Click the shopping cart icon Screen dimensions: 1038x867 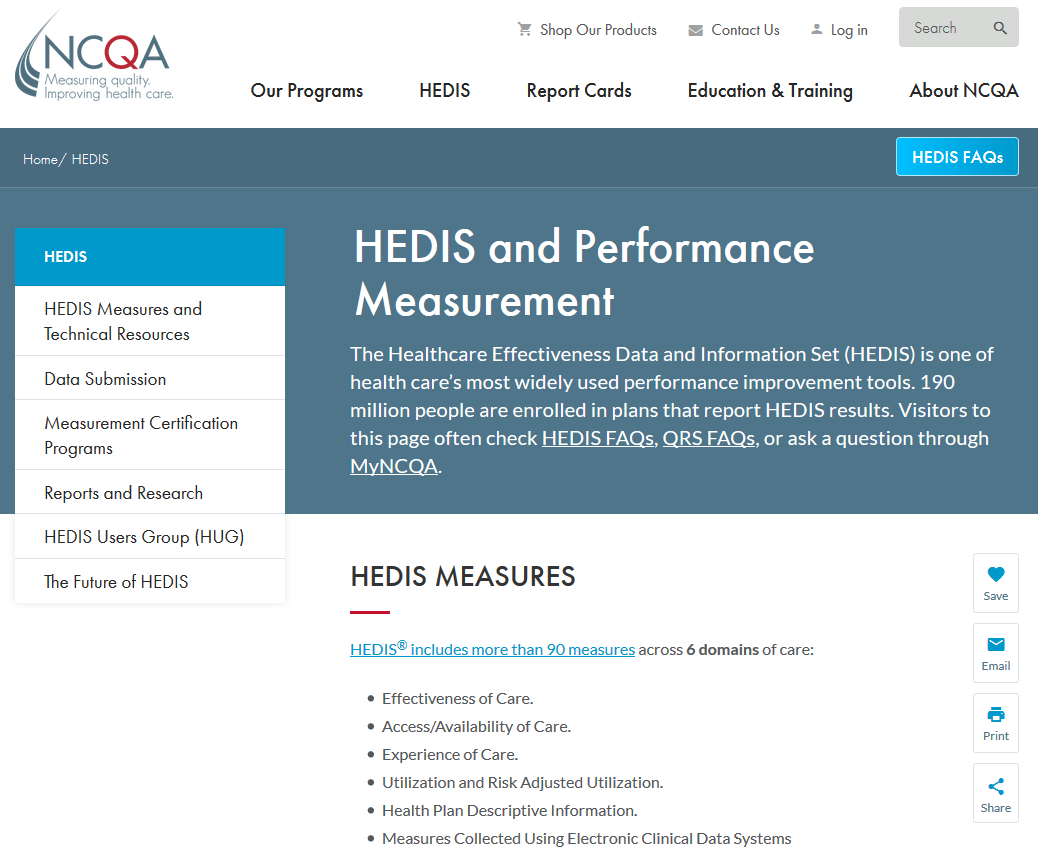[524, 30]
